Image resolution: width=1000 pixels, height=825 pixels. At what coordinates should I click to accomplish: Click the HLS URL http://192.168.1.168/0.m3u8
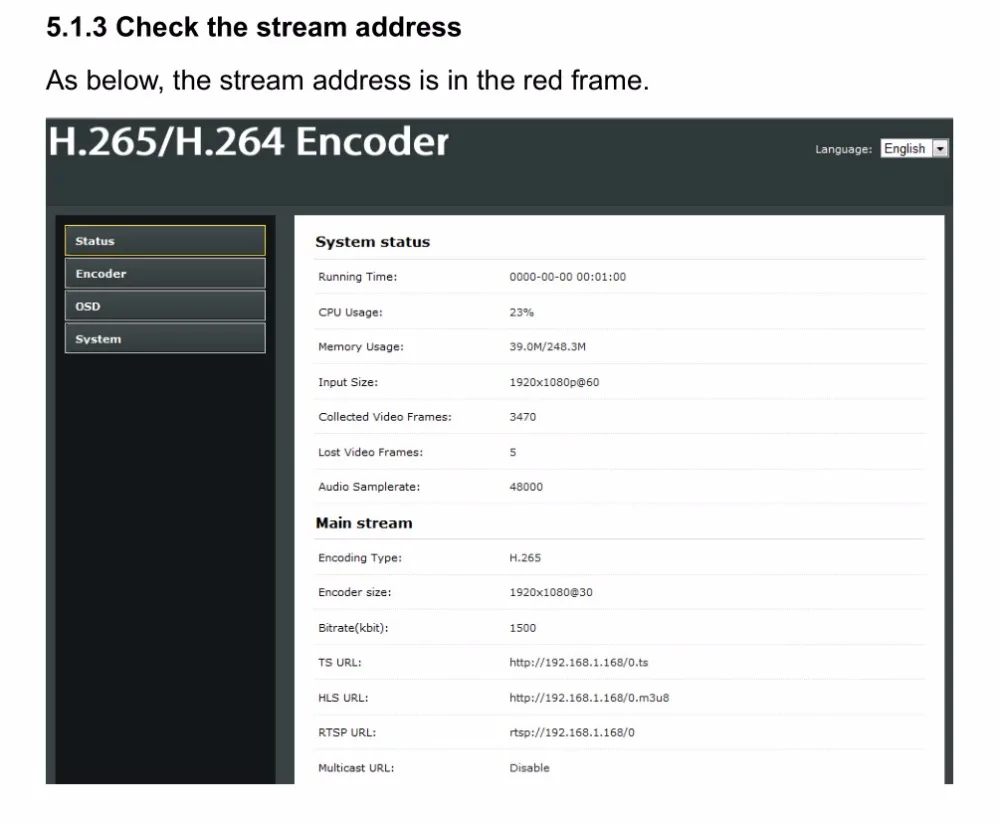[589, 697]
